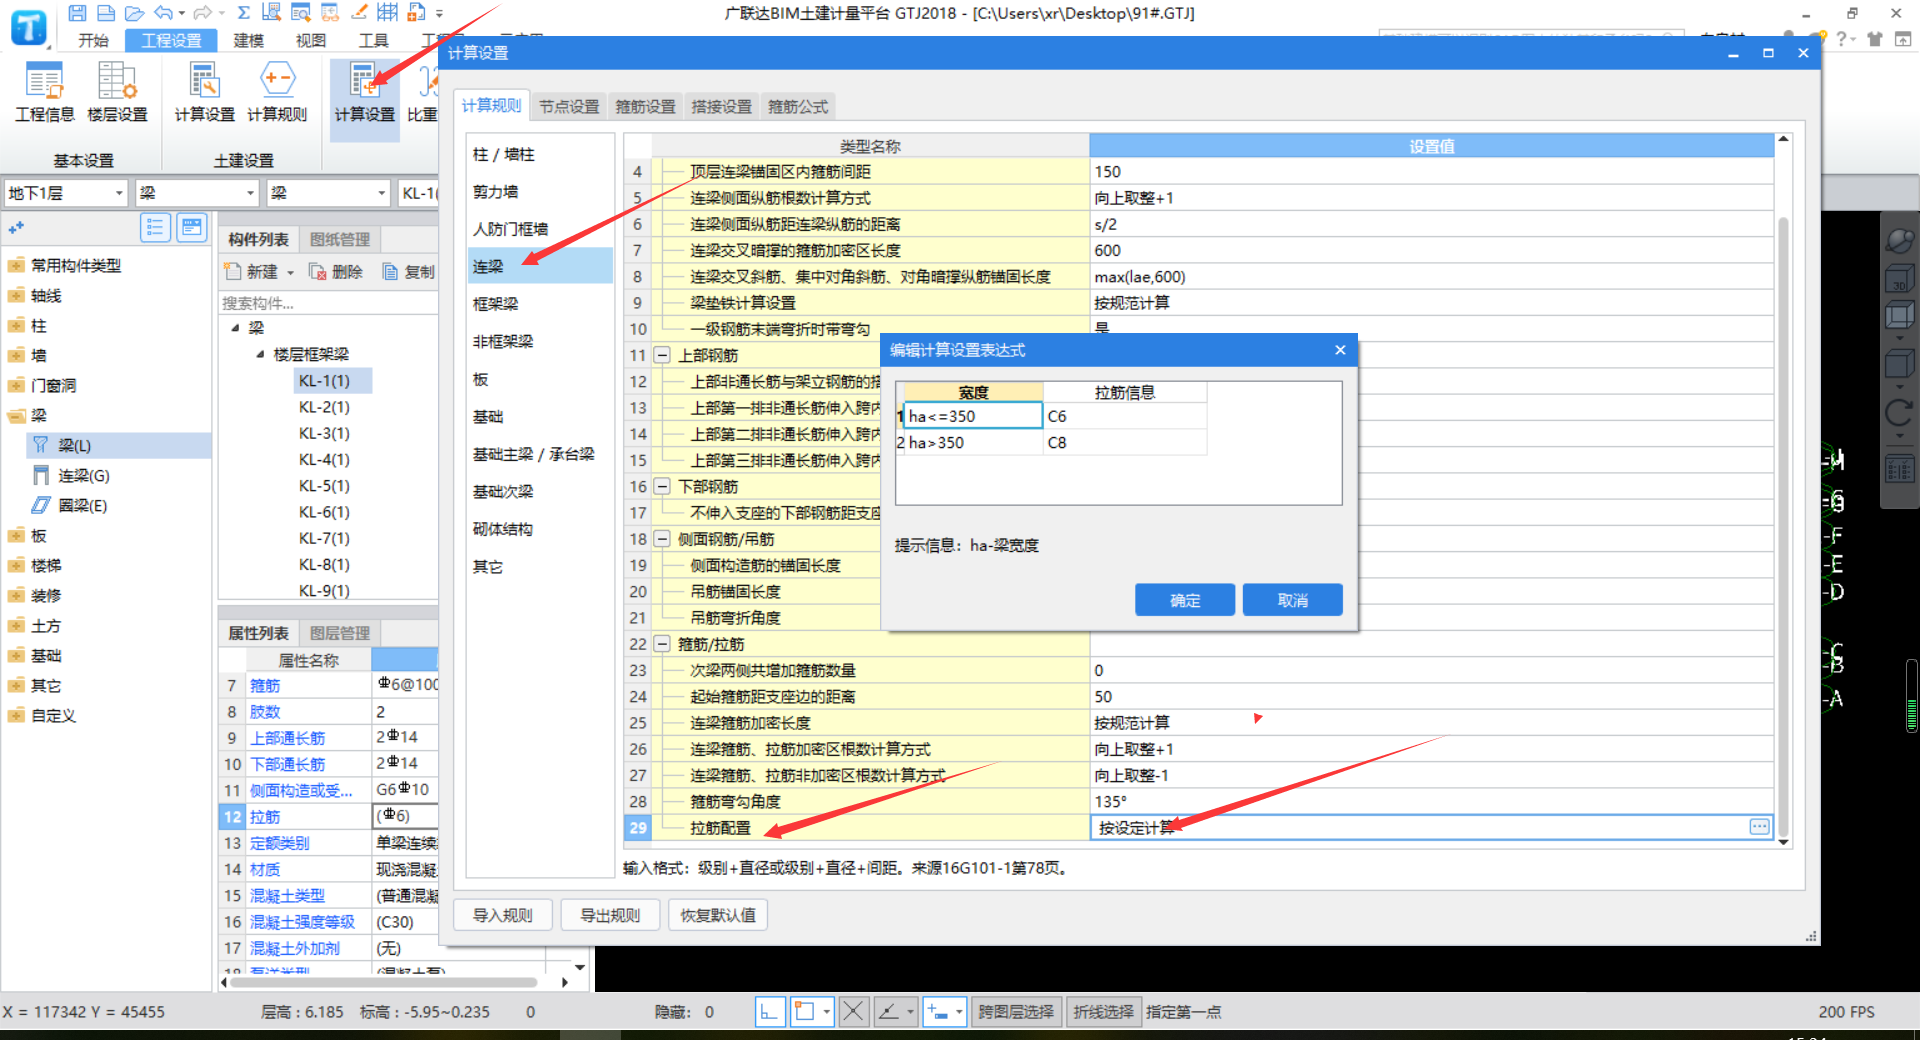
Task: Toggle orthogonal mode icon in status bar
Action: pos(769,1012)
